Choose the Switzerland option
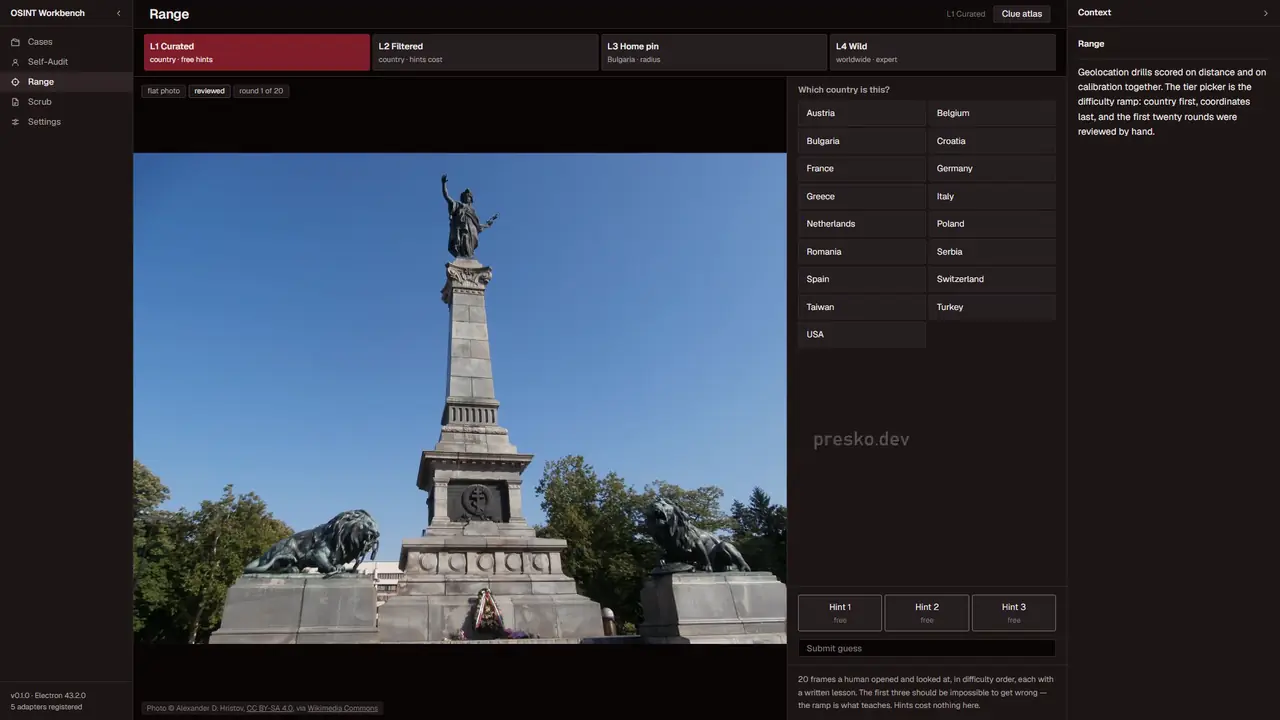 tap(992, 279)
